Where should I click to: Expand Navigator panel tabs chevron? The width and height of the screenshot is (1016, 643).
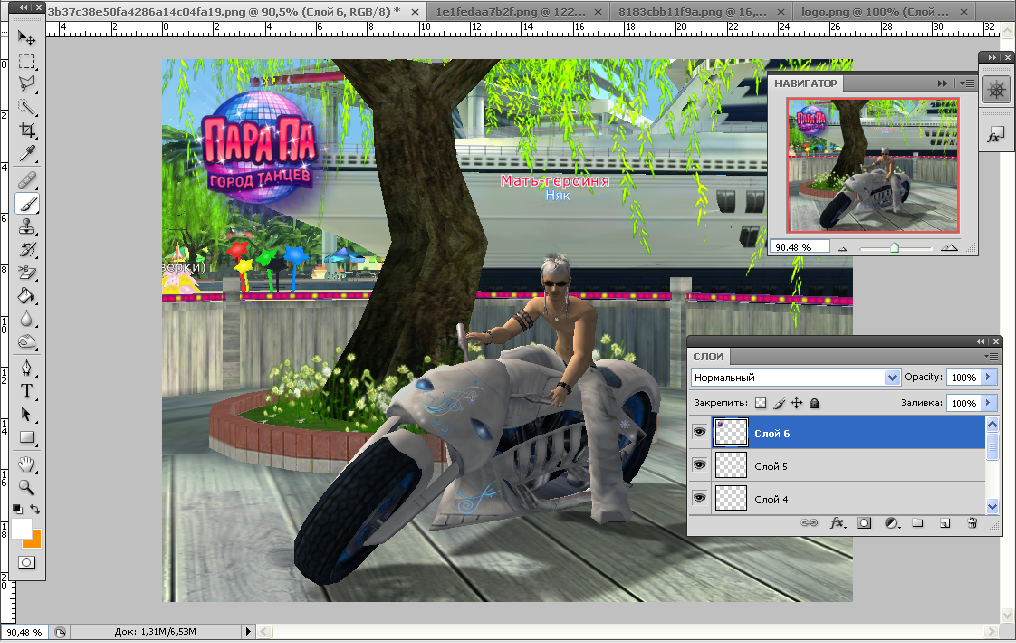tap(942, 83)
